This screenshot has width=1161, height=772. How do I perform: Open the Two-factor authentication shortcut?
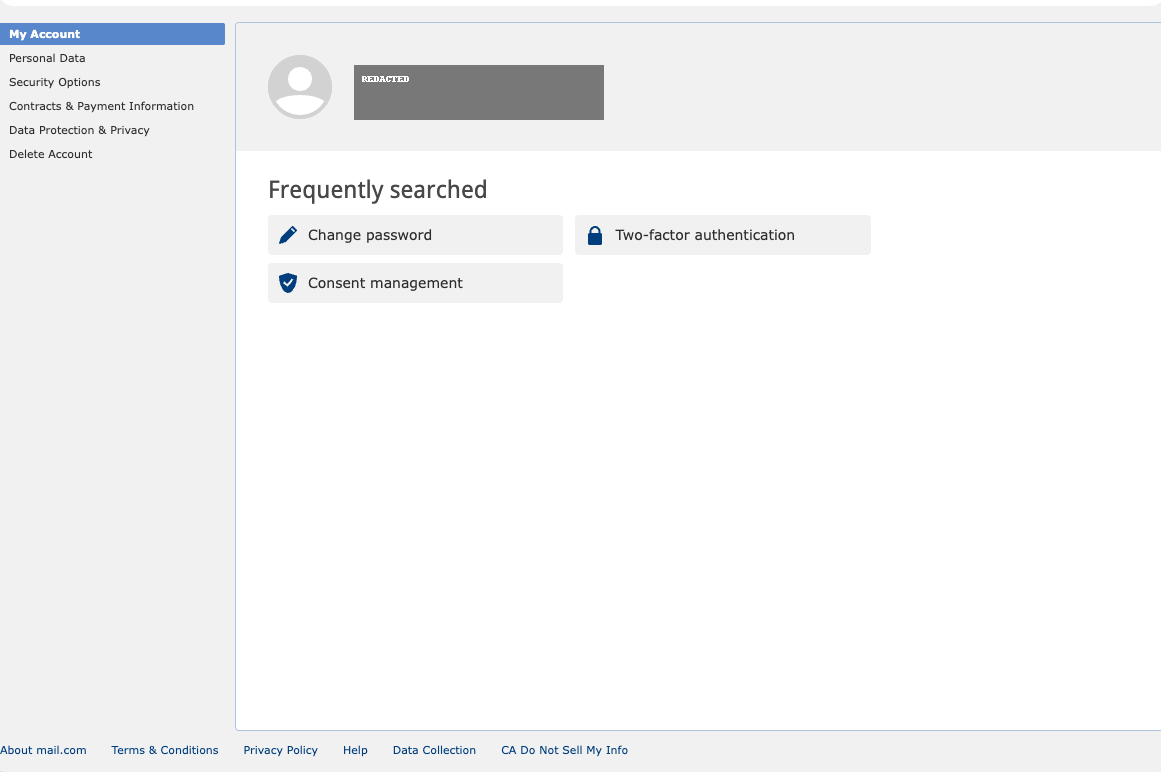pos(723,235)
